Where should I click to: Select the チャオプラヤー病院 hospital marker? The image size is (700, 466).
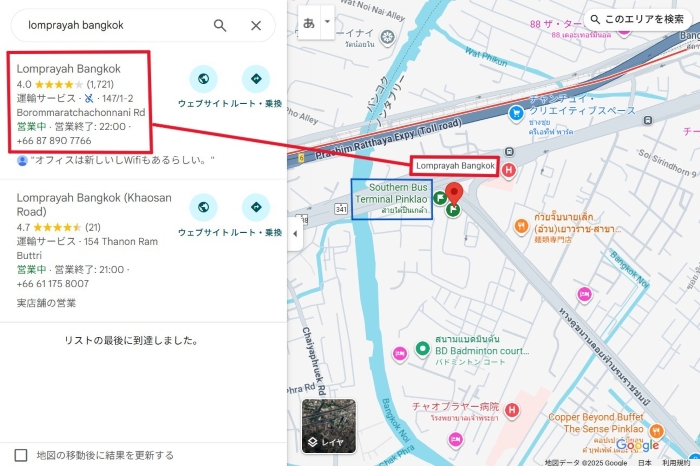pyautogui.click(x=512, y=410)
